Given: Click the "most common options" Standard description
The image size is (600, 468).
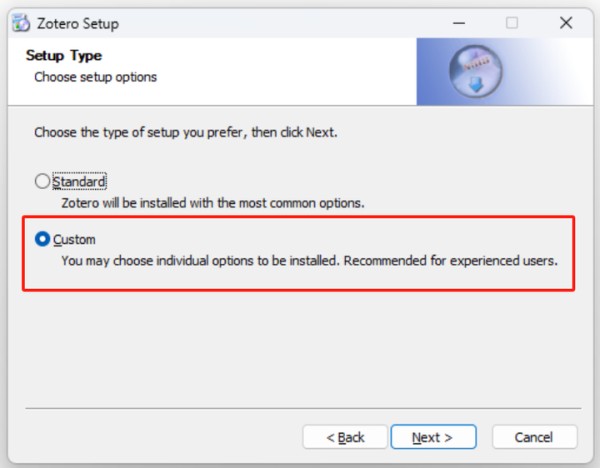Looking at the screenshot, I should click(x=213, y=203).
